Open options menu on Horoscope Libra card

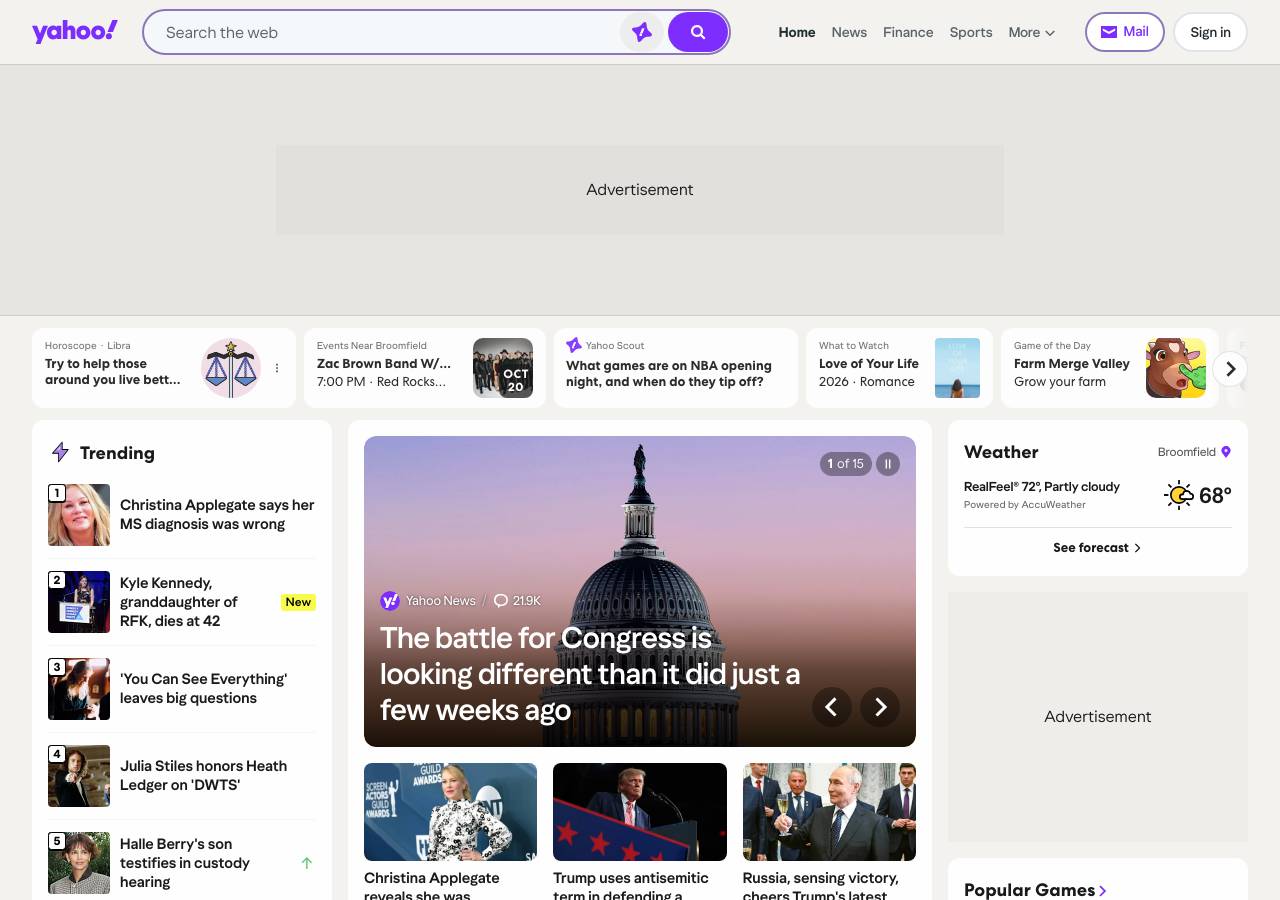point(277,368)
